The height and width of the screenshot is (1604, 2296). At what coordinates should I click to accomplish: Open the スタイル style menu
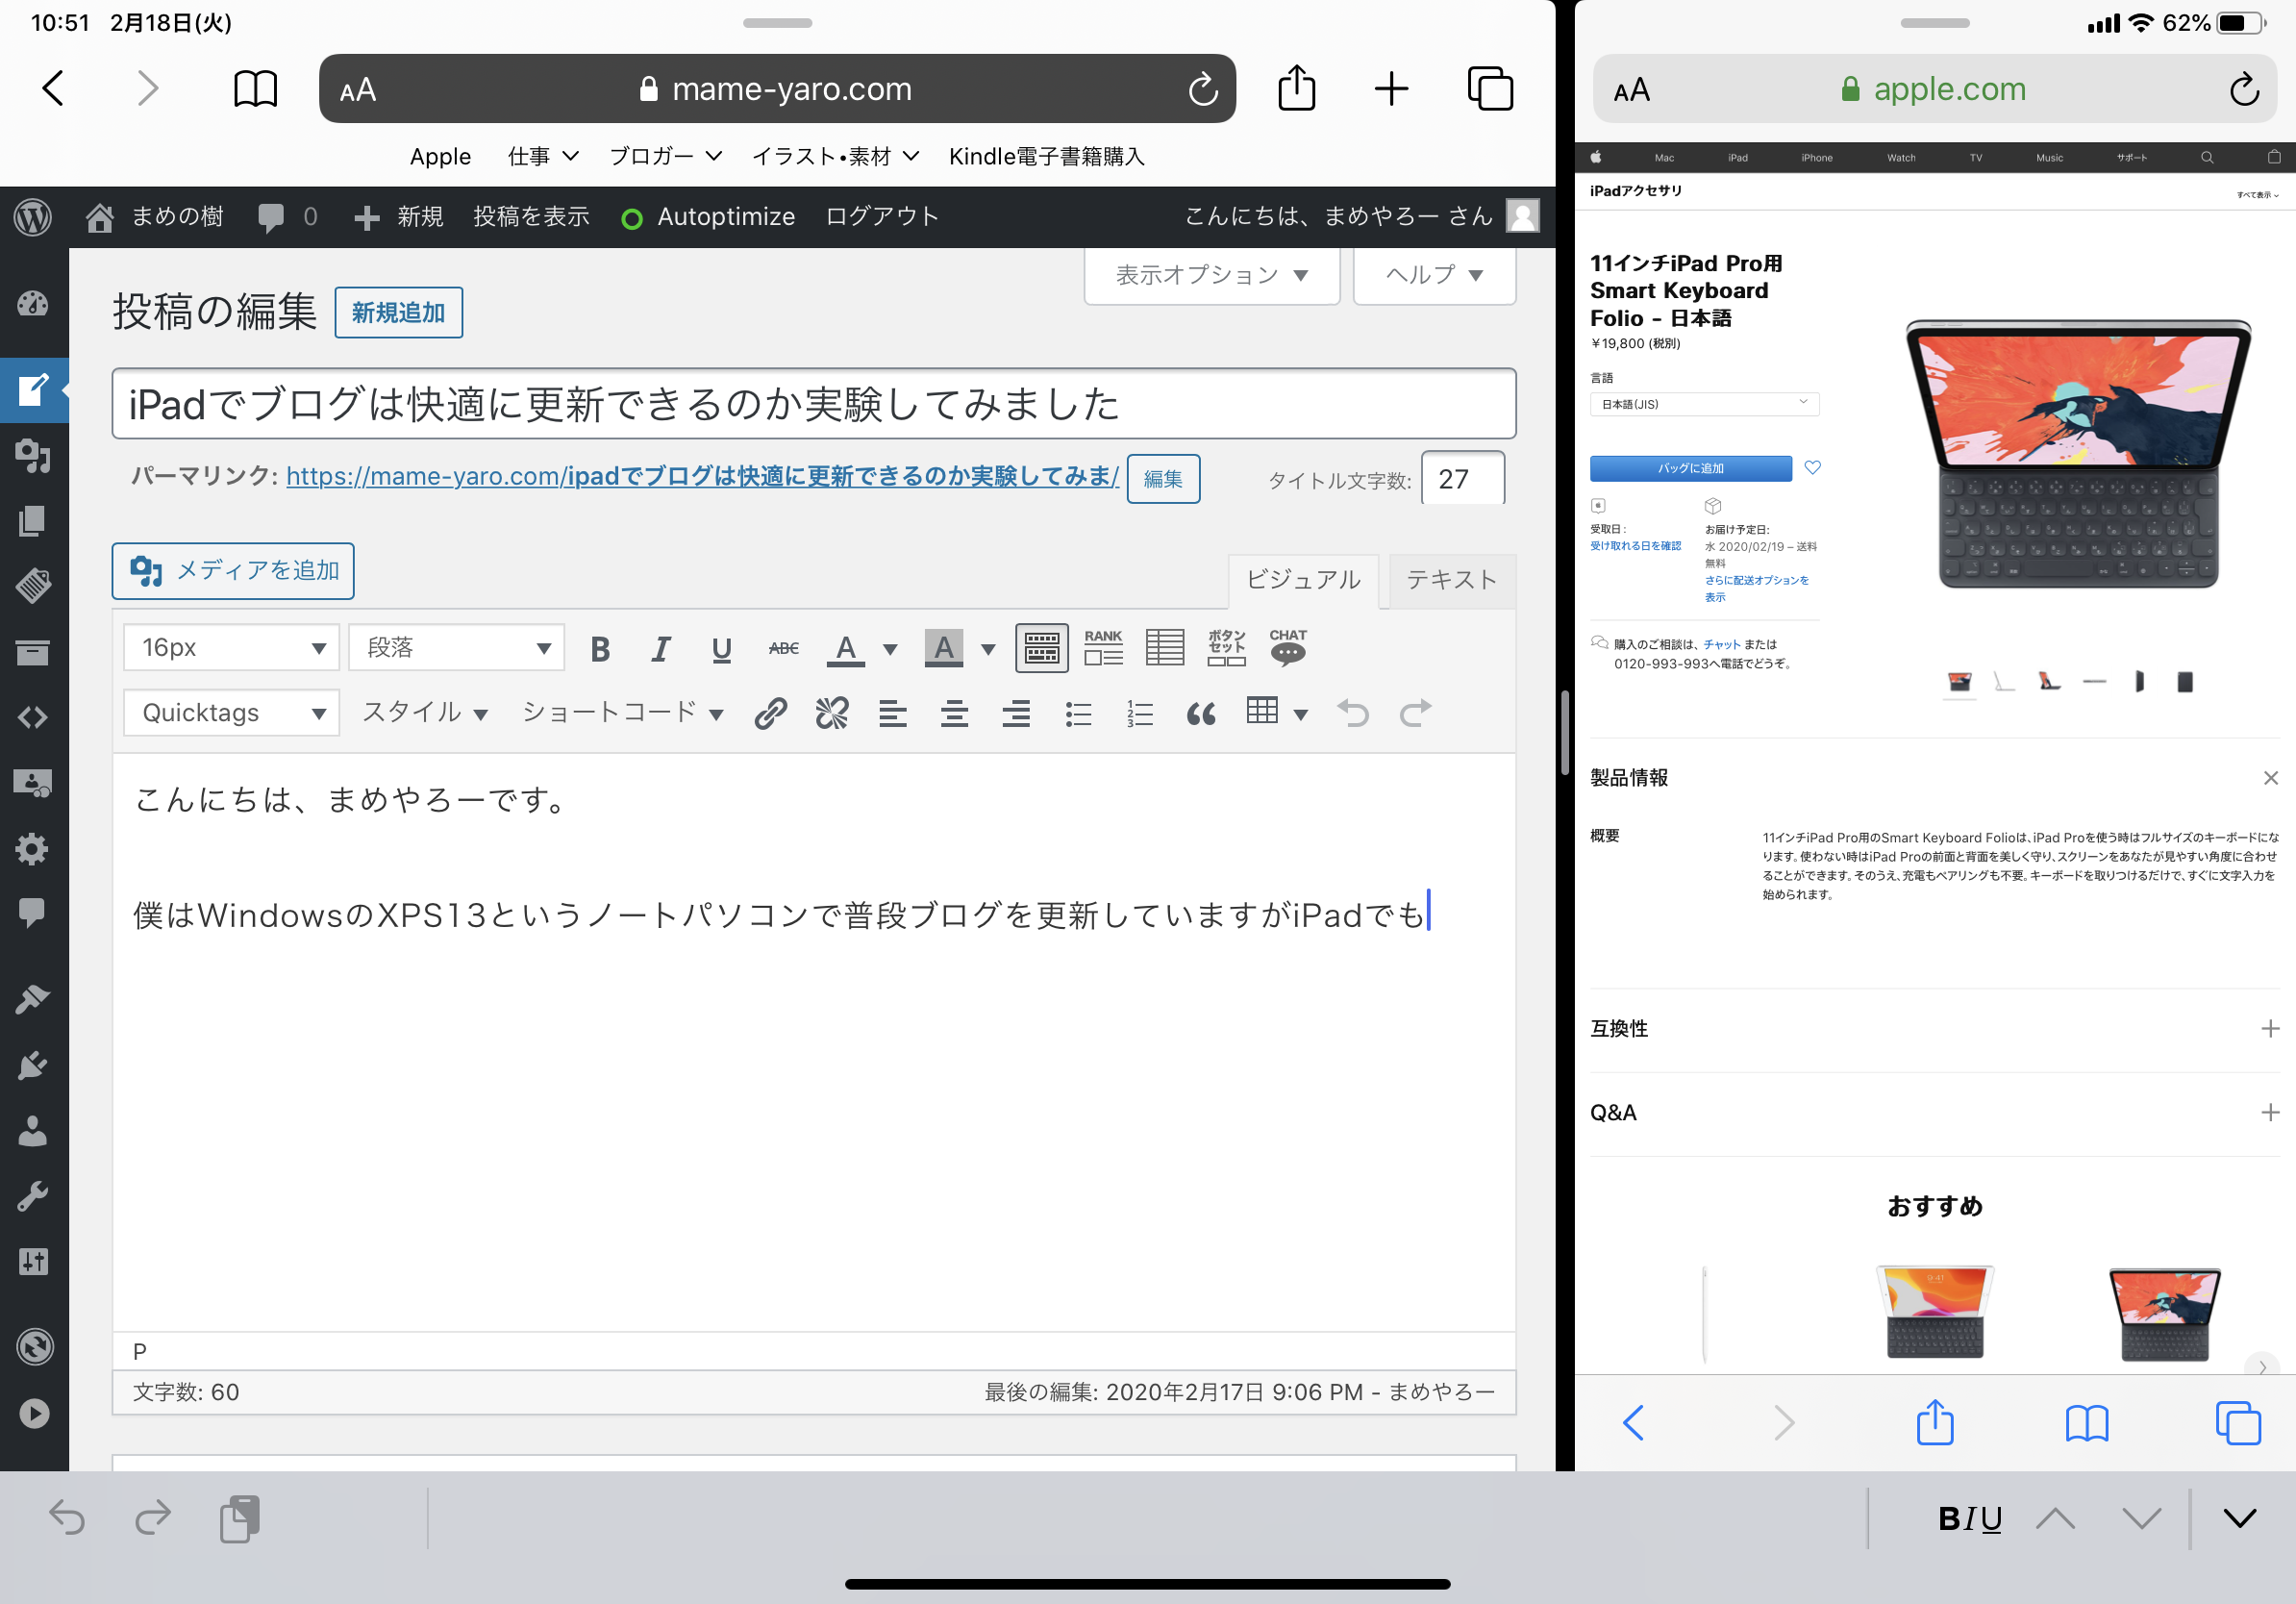[x=424, y=713]
